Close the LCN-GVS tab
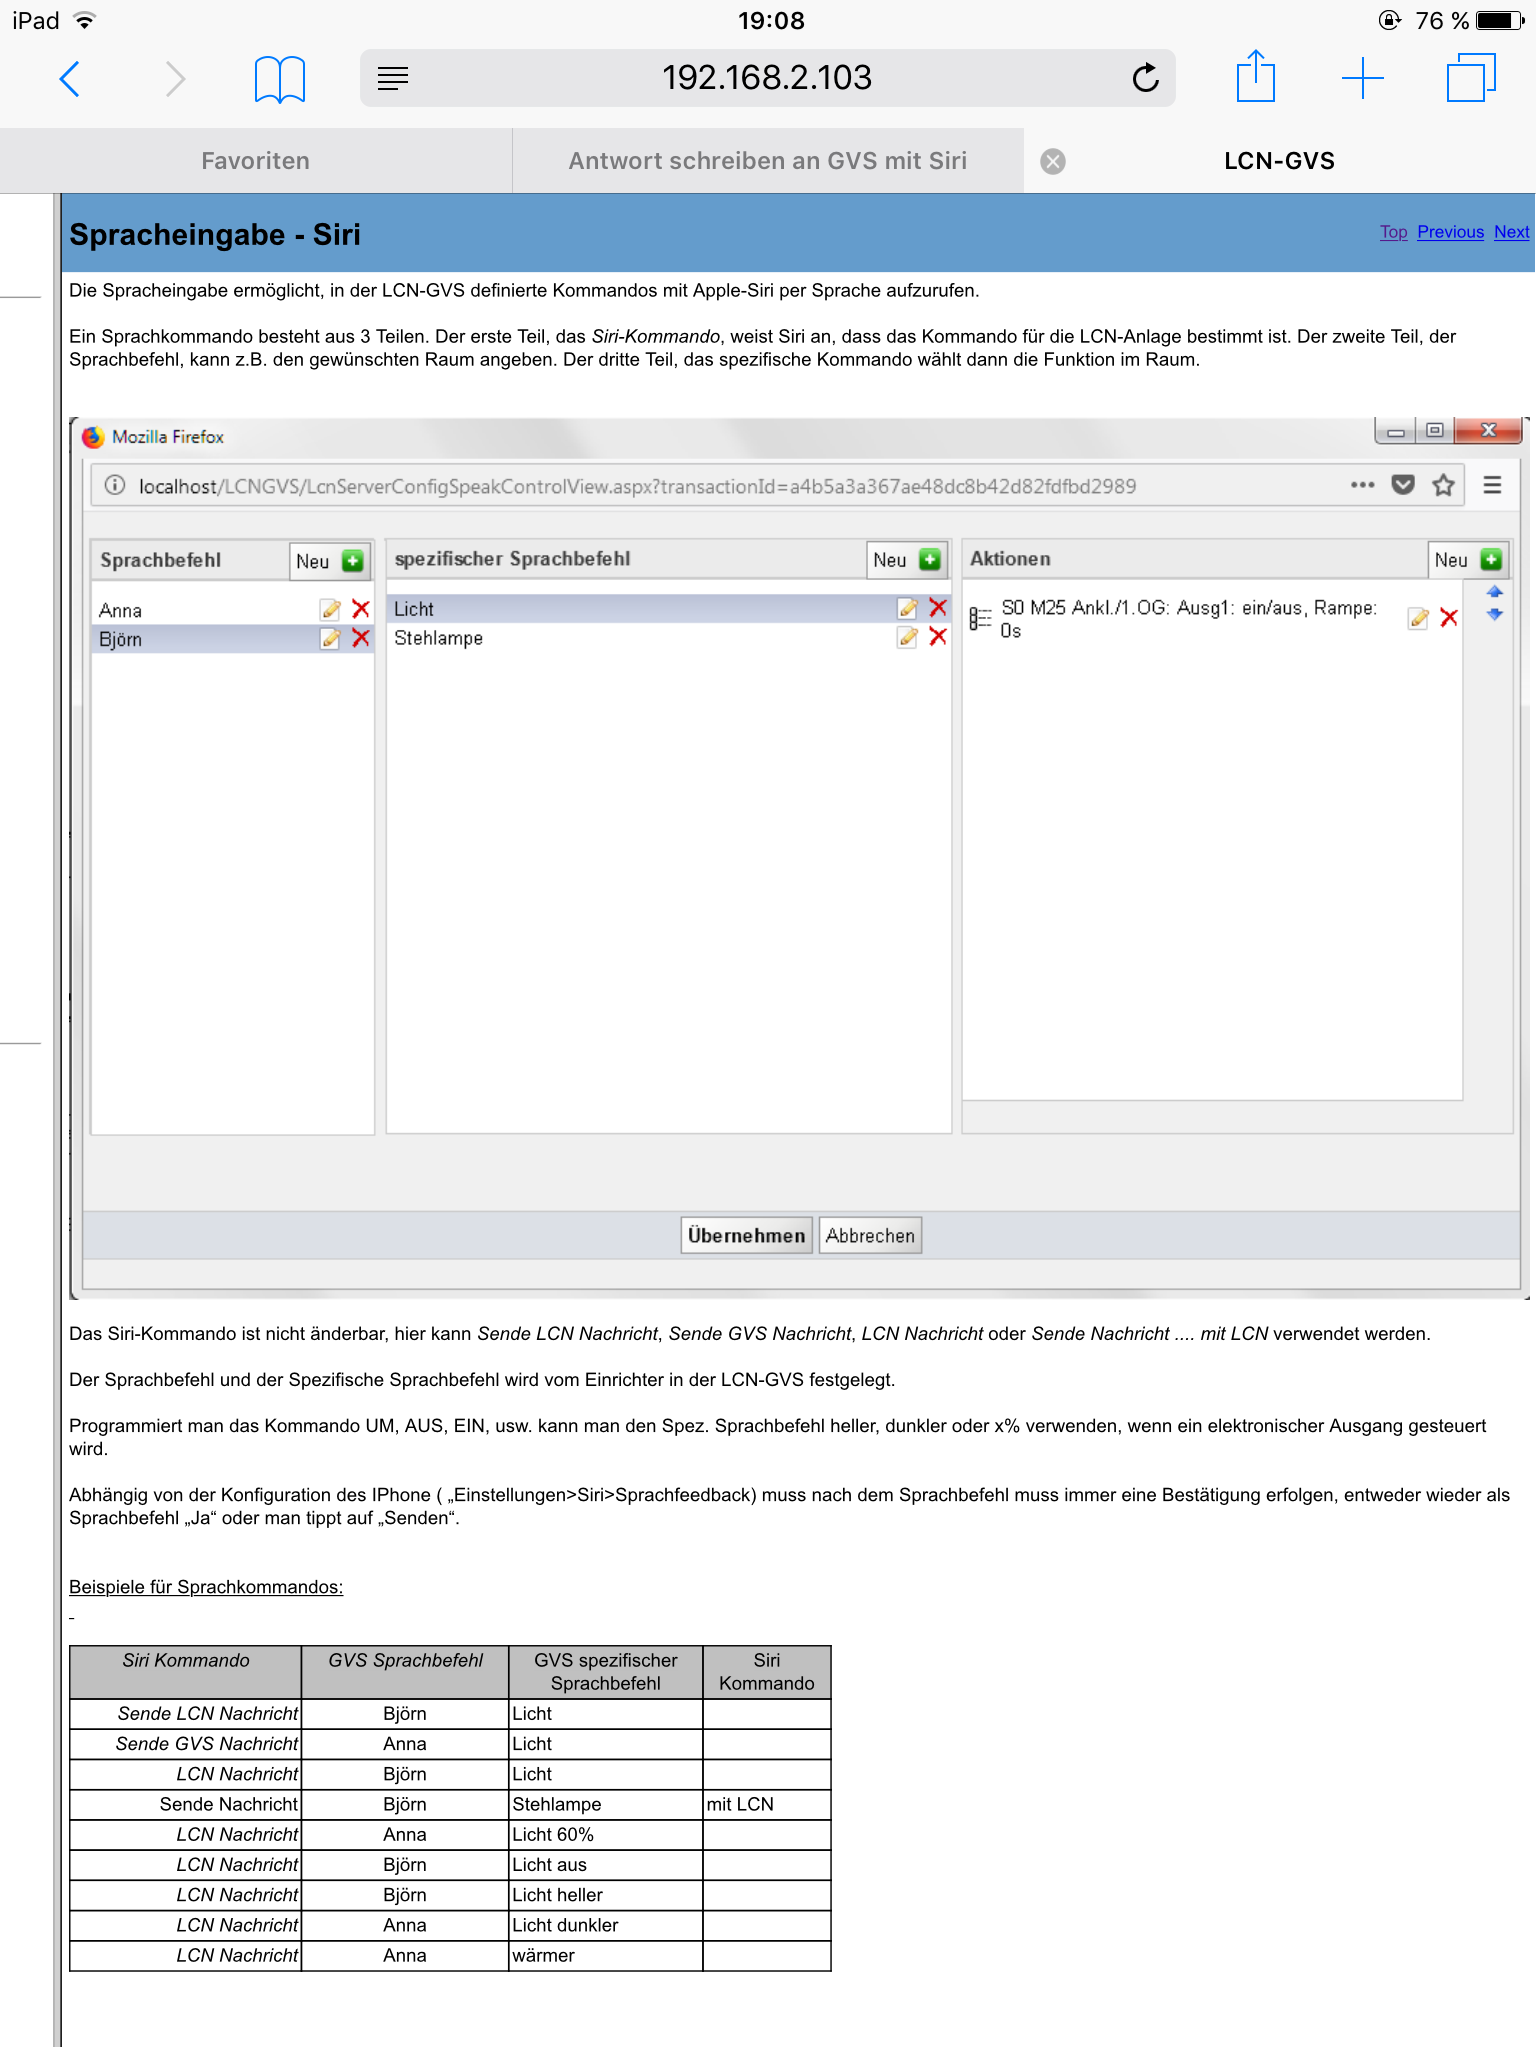 (x=1053, y=161)
